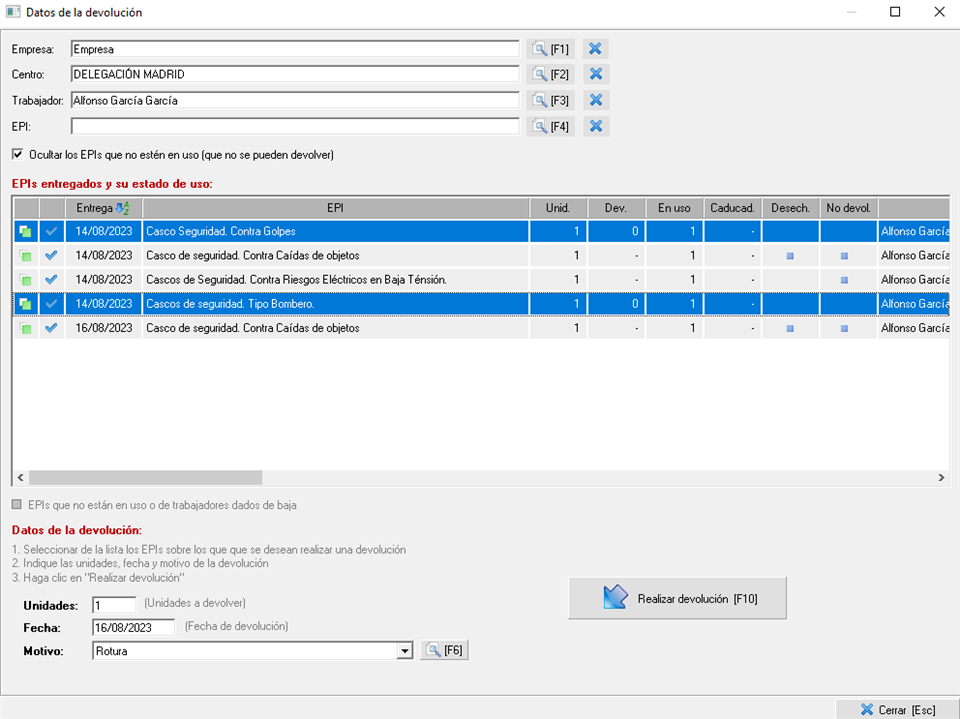The width and height of the screenshot is (960, 719).
Task: Toggle 'EPIs que no están en uso o de trabajadores dados de baja'
Action: 17,505
